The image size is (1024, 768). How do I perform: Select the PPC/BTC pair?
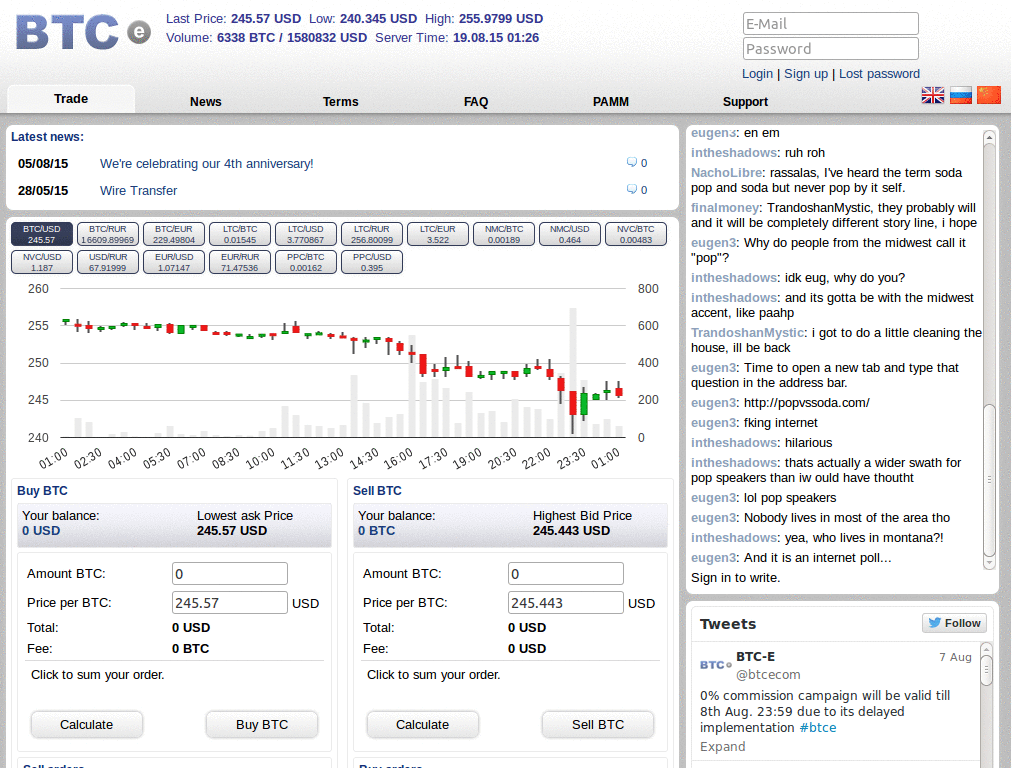click(x=306, y=263)
